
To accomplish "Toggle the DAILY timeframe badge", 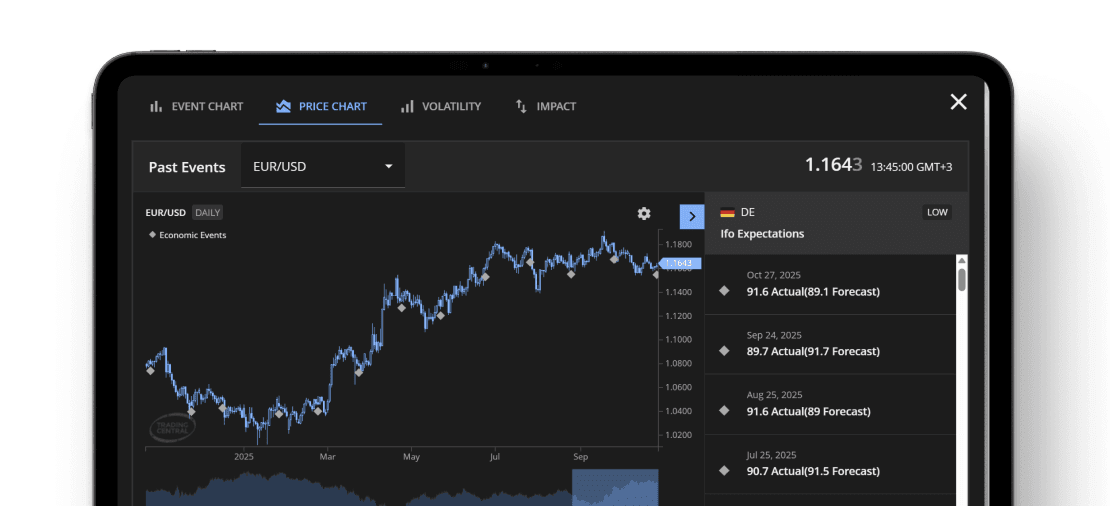I will click(x=208, y=212).
